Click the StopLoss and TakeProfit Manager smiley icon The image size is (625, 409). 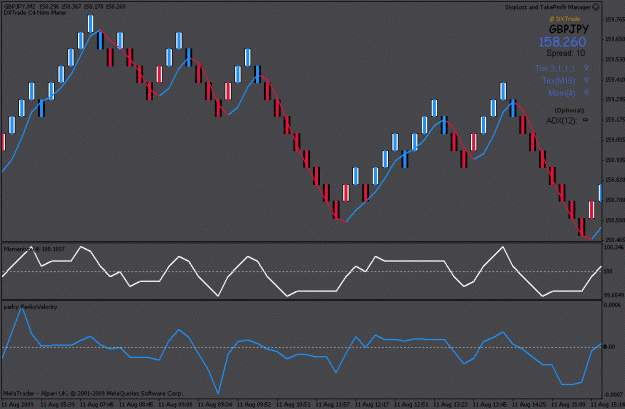click(x=596, y=7)
